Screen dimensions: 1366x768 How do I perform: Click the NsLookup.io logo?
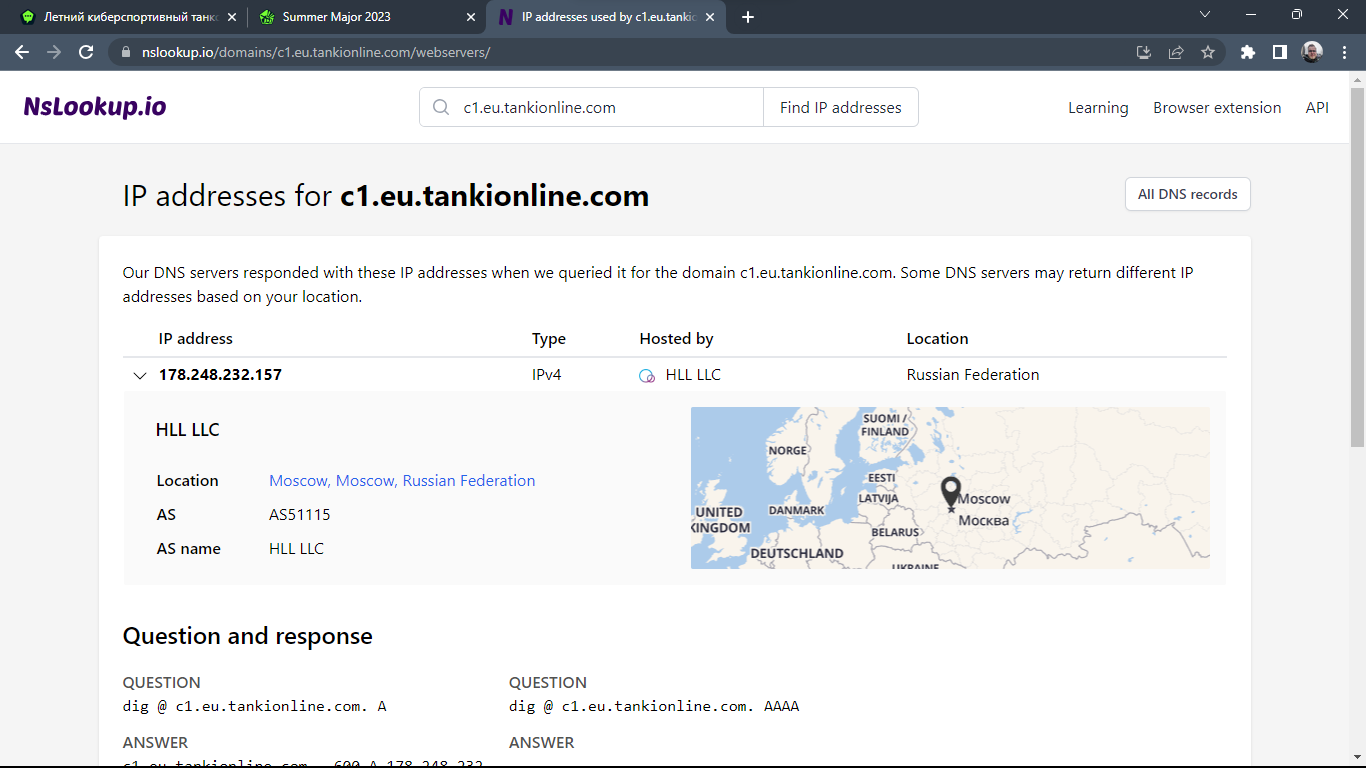(x=95, y=107)
